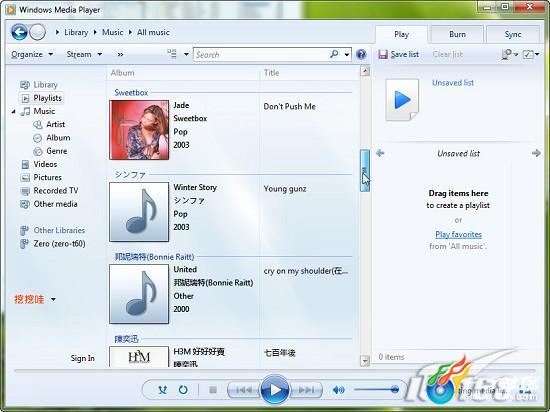The height and width of the screenshot is (412, 550).
Task: Open the Stream dropdown menu
Action: (84, 54)
